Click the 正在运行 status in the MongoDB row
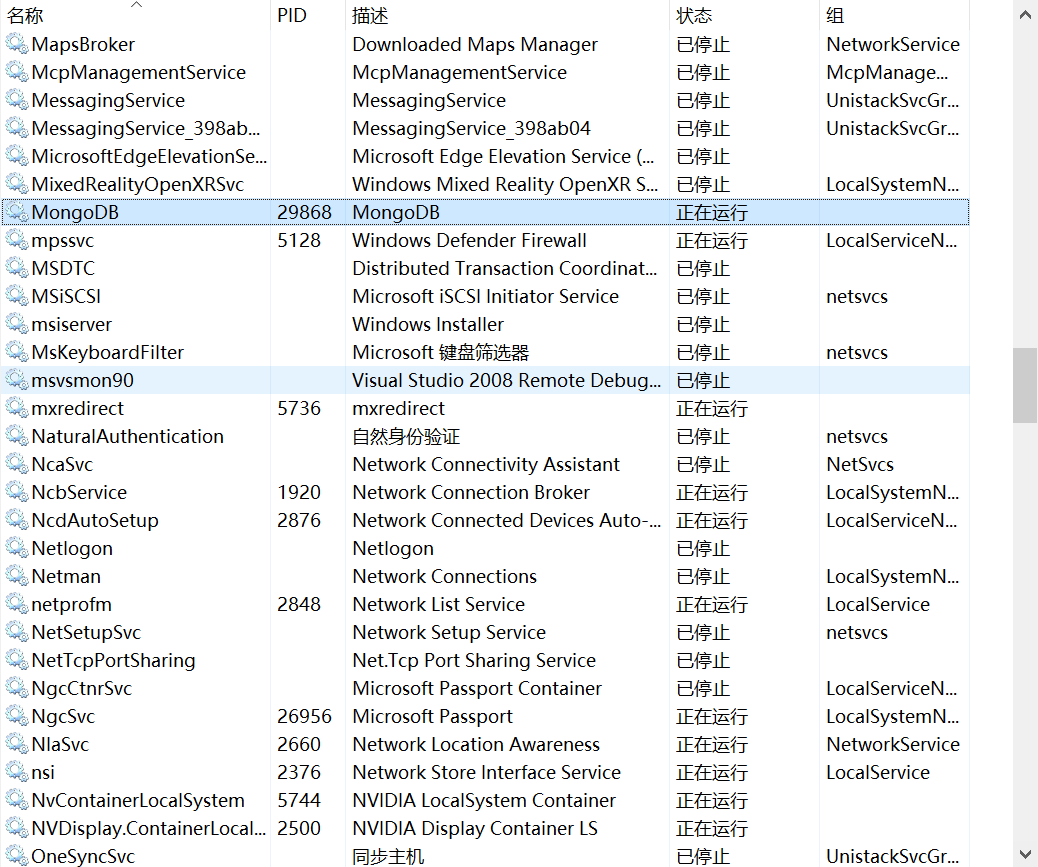The image size is (1038, 867). (712, 212)
